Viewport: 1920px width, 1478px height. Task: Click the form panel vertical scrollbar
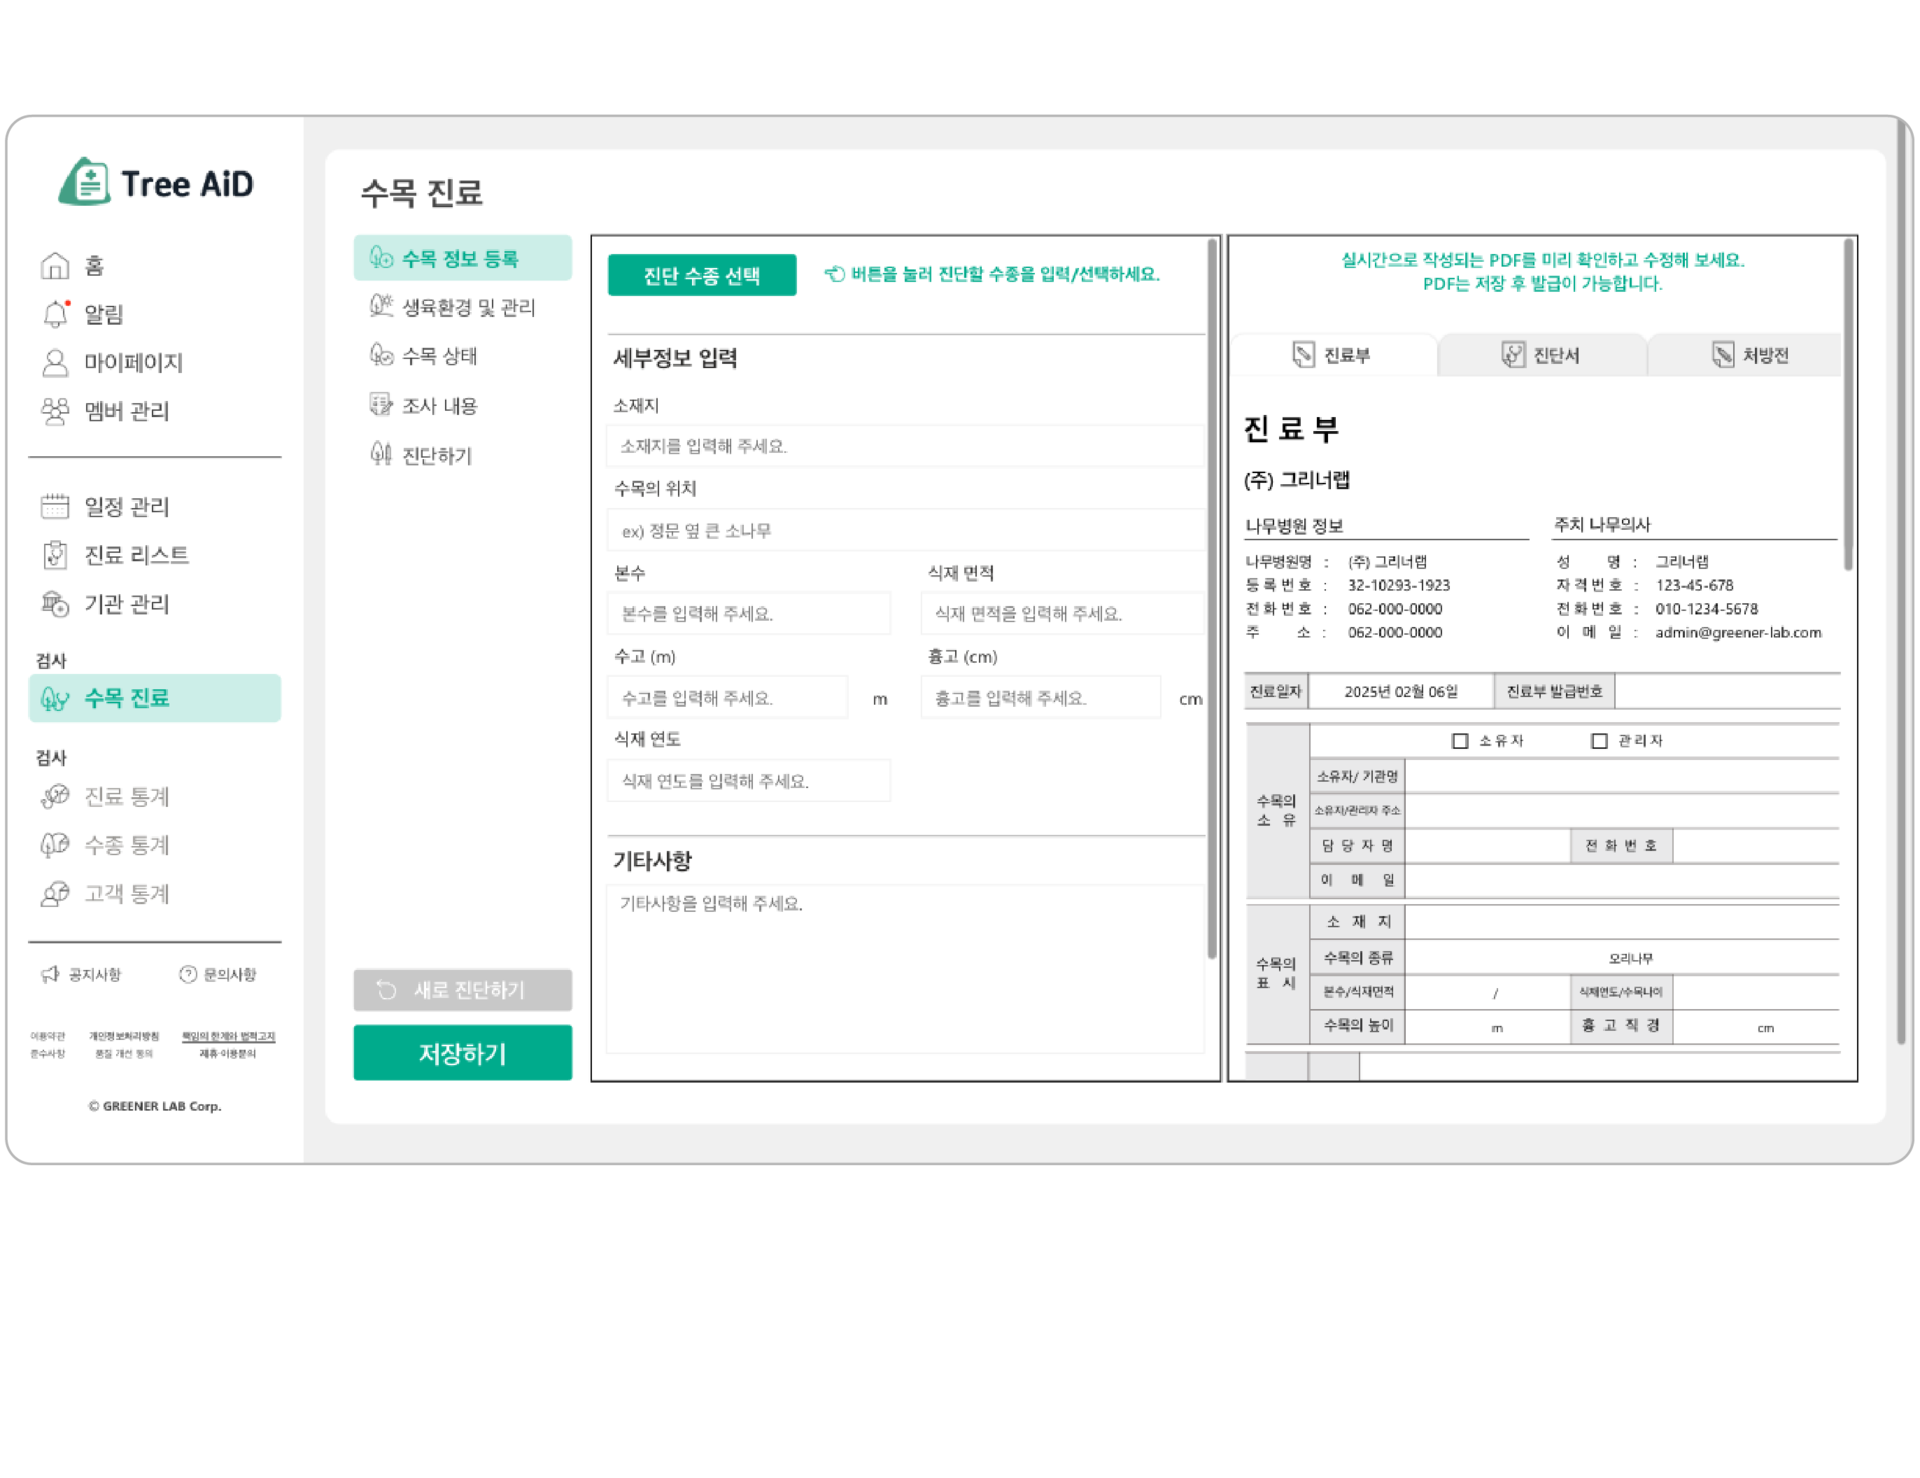1212,600
